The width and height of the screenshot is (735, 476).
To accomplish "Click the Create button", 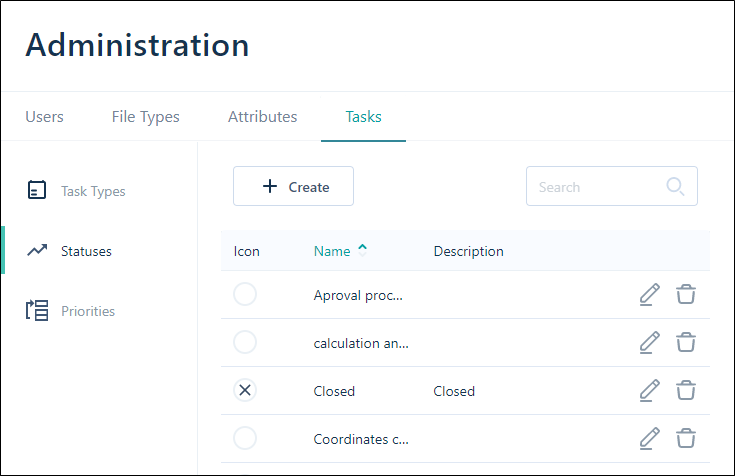I will (293, 186).
